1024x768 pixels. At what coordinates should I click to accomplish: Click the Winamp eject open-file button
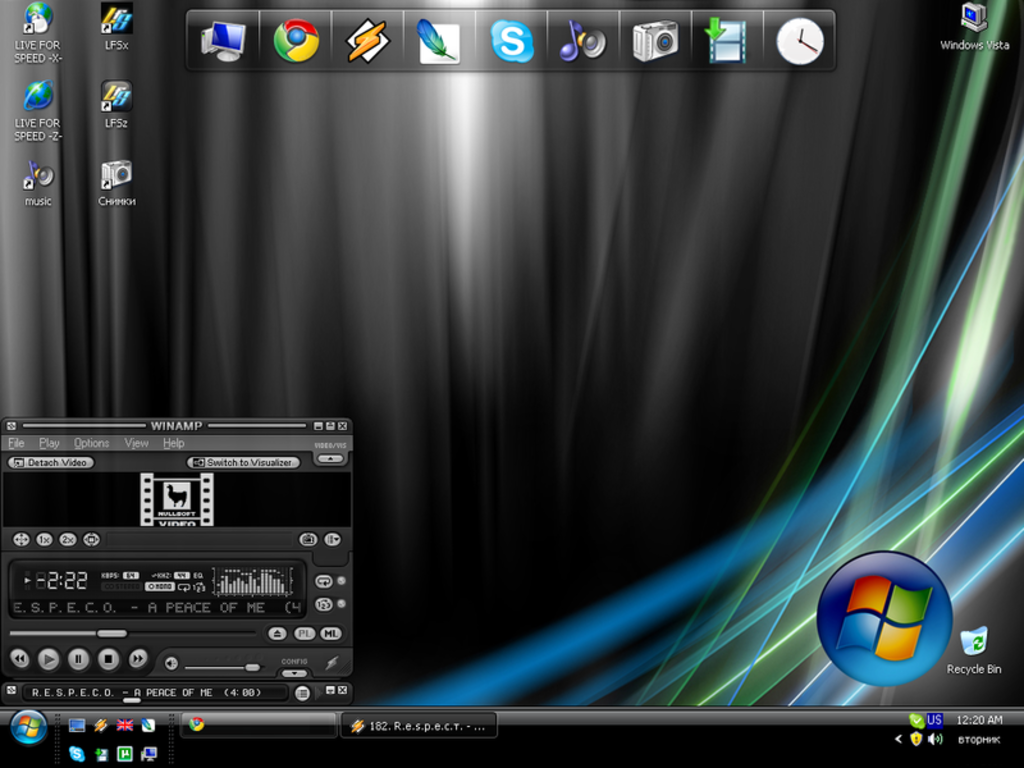coord(278,633)
